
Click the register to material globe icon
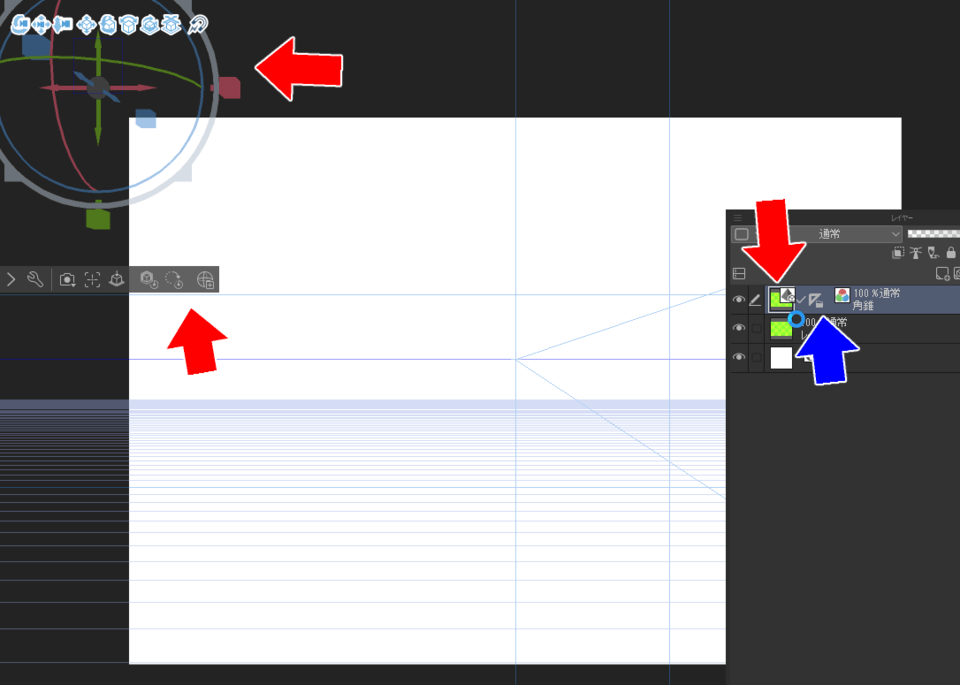click(205, 280)
